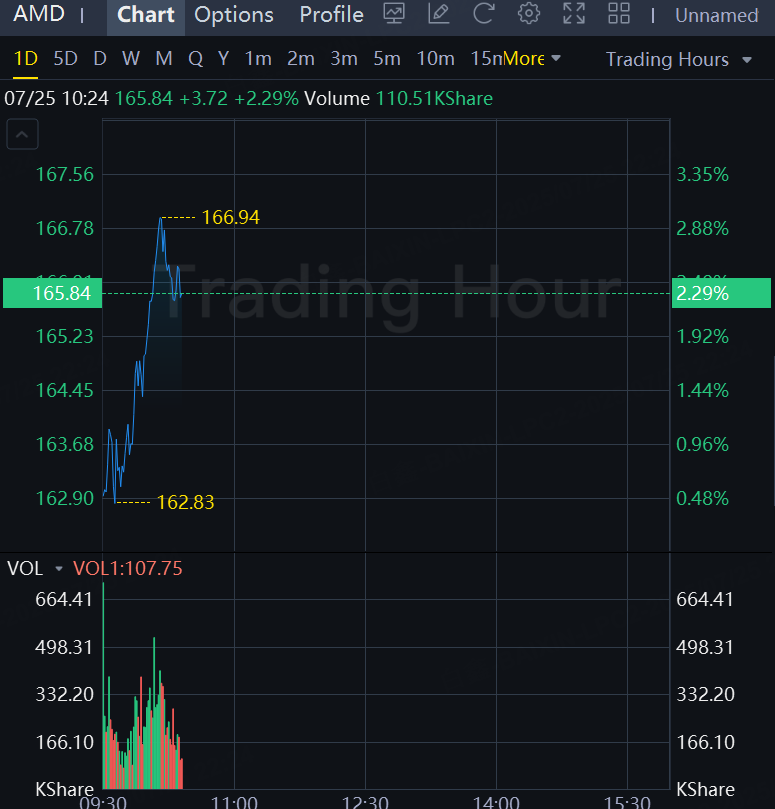Screen dimensions: 775x809
Task: Open the Profile tab
Action: click(x=331, y=15)
